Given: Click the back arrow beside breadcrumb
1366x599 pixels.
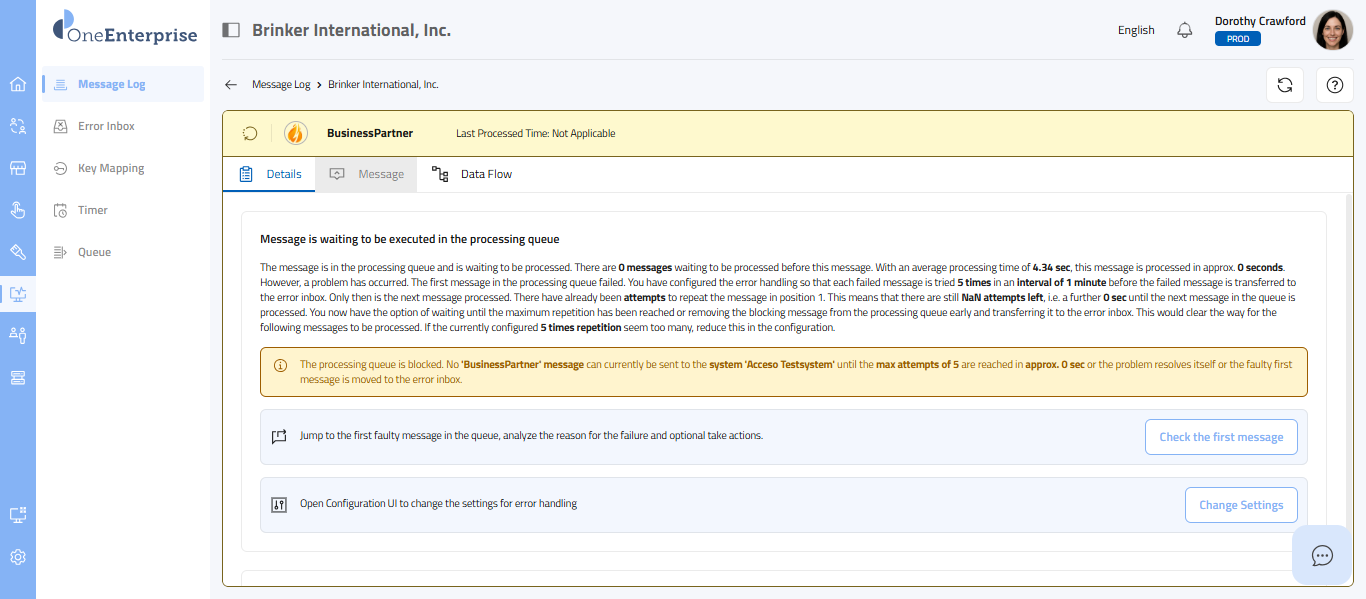Looking at the screenshot, I should point(231,85).
